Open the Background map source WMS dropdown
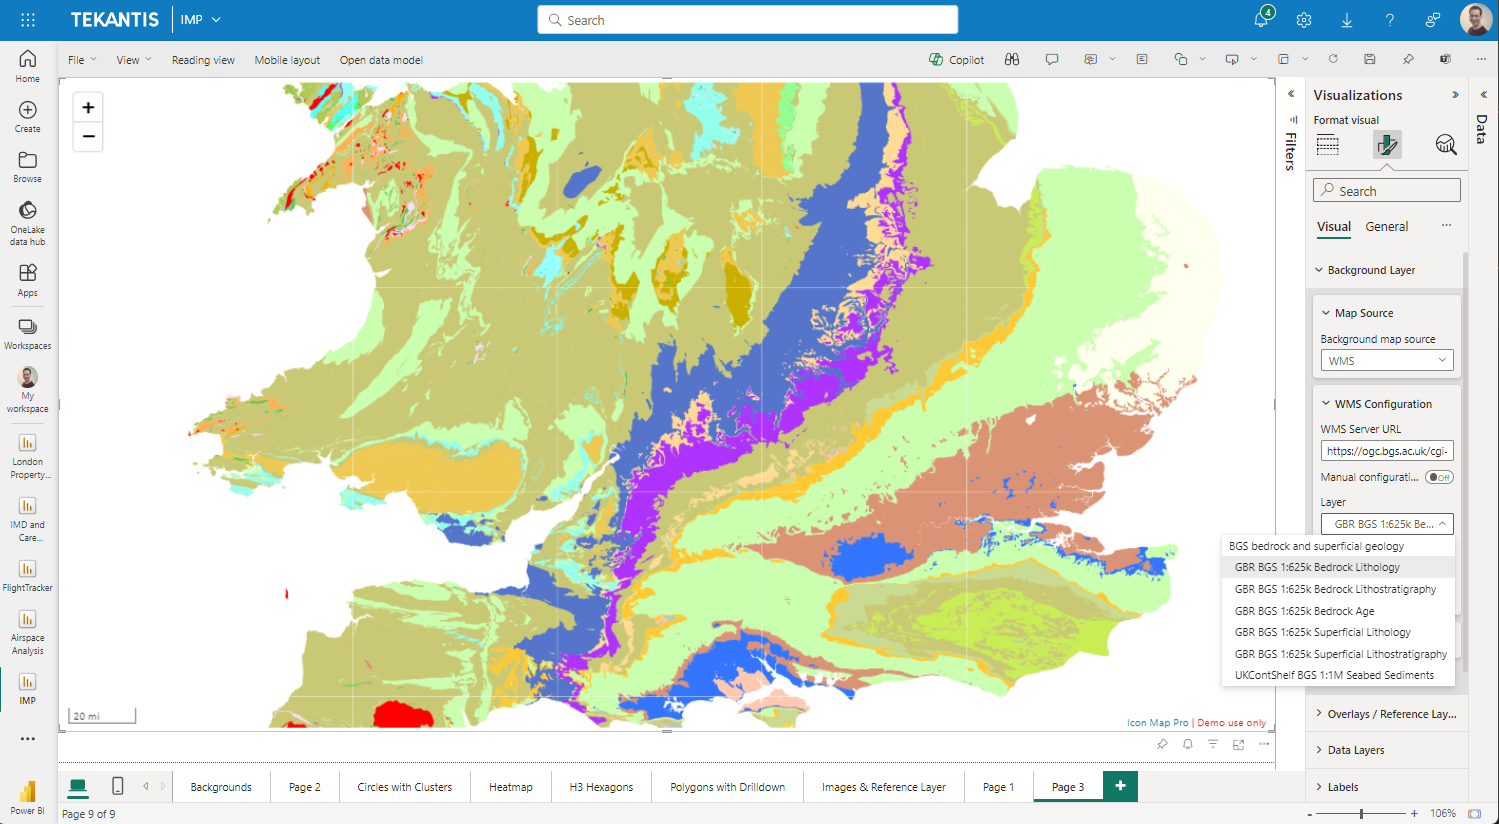1499x824 pixels. (x=1386, y=361)
